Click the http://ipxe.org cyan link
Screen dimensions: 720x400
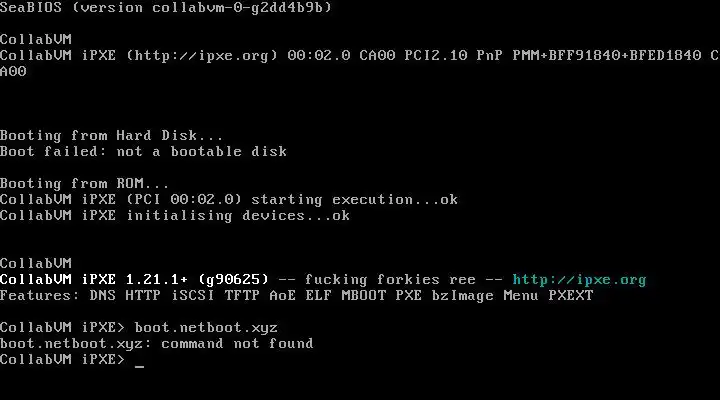(x=579, y=280)
